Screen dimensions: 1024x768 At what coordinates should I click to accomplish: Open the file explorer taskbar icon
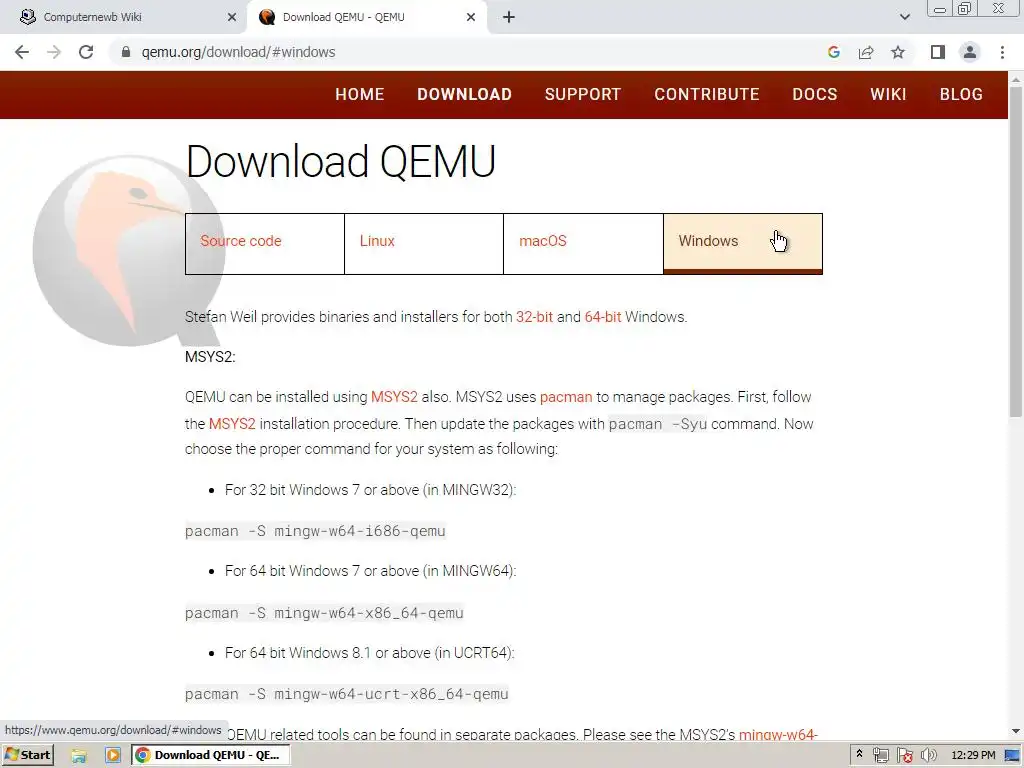click(x=79, y=756)
